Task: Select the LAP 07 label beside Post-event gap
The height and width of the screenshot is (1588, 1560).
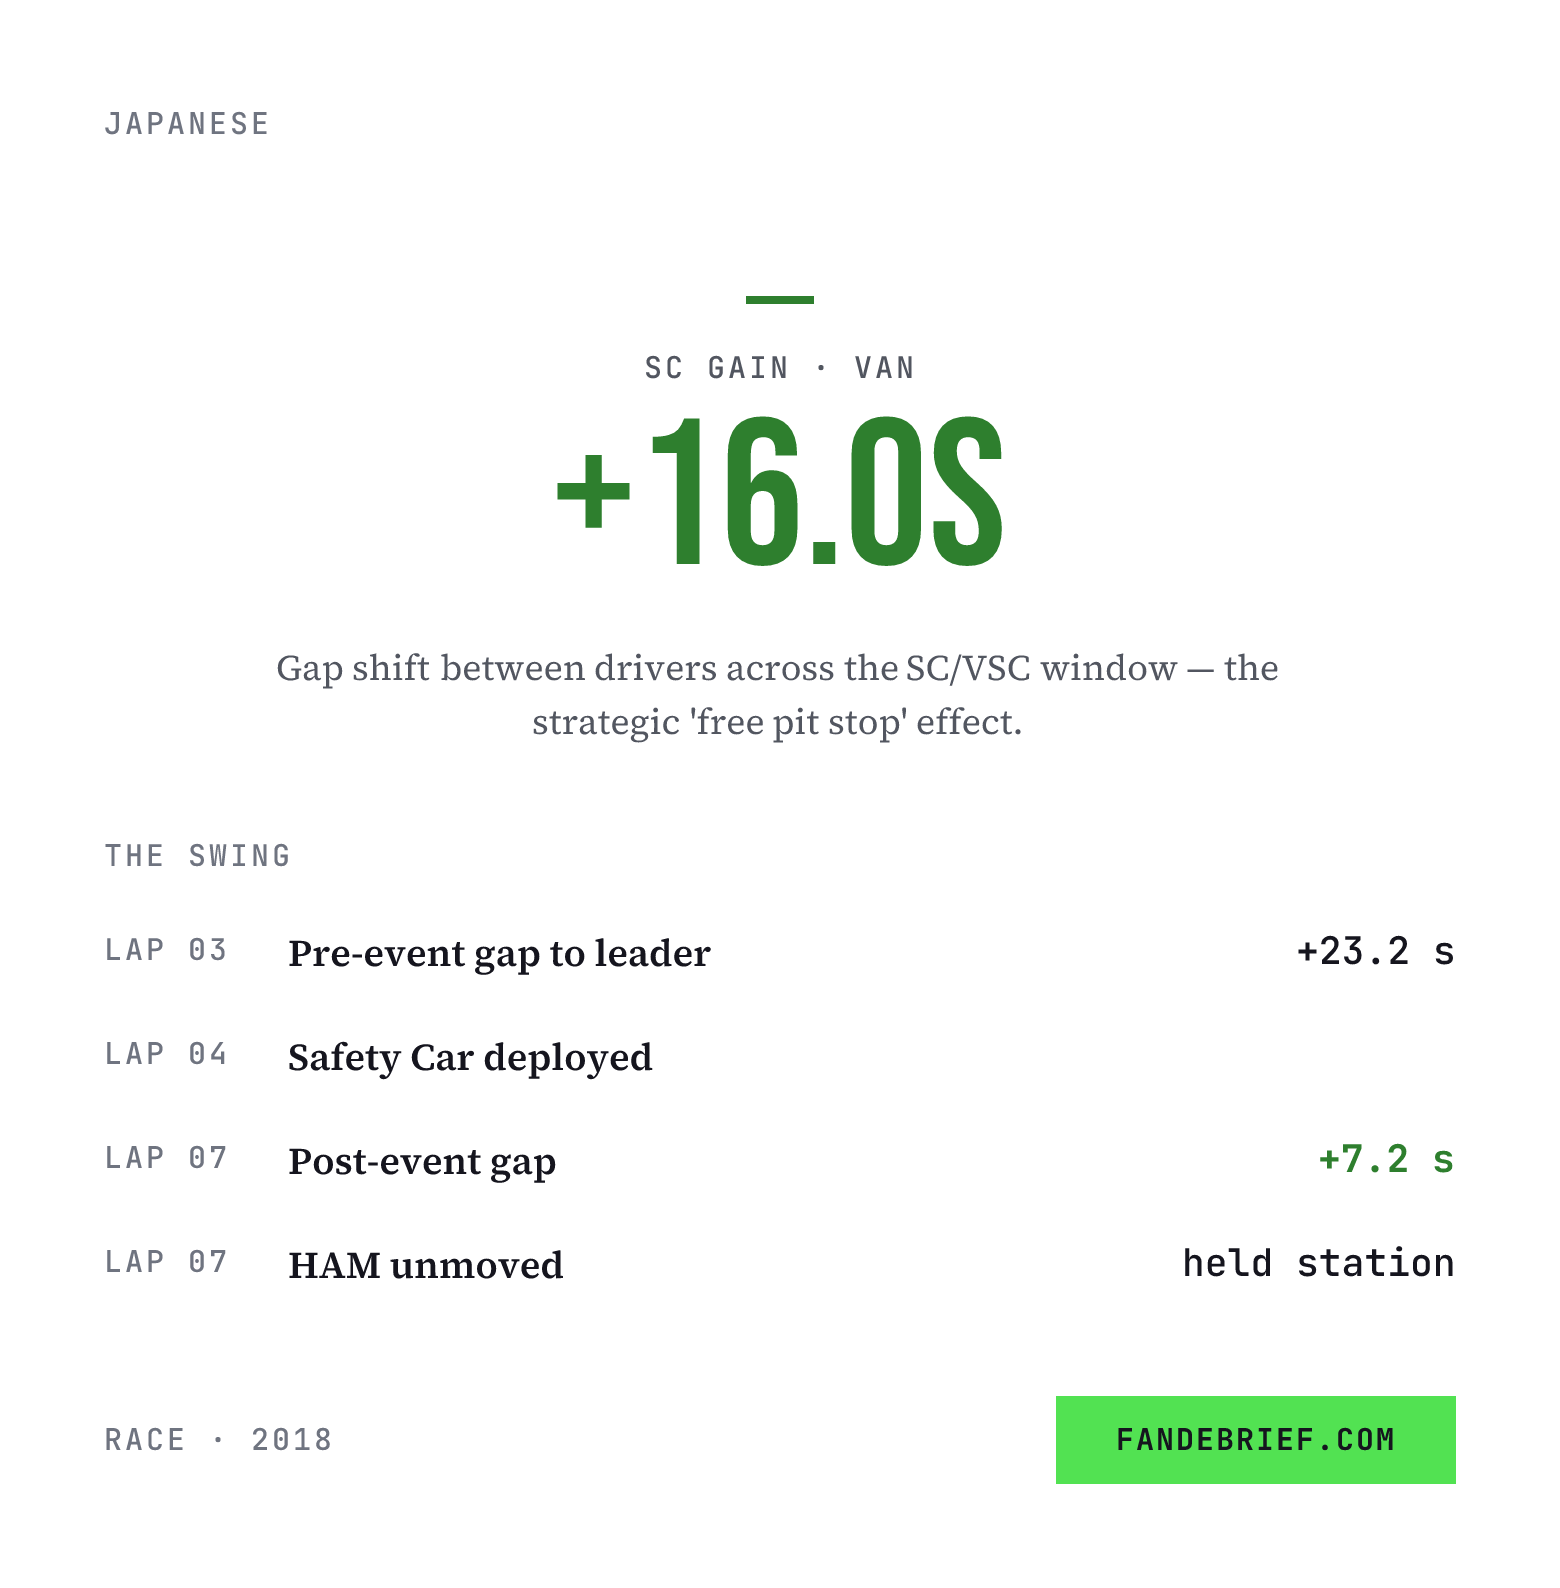Action: [166, 1158]
